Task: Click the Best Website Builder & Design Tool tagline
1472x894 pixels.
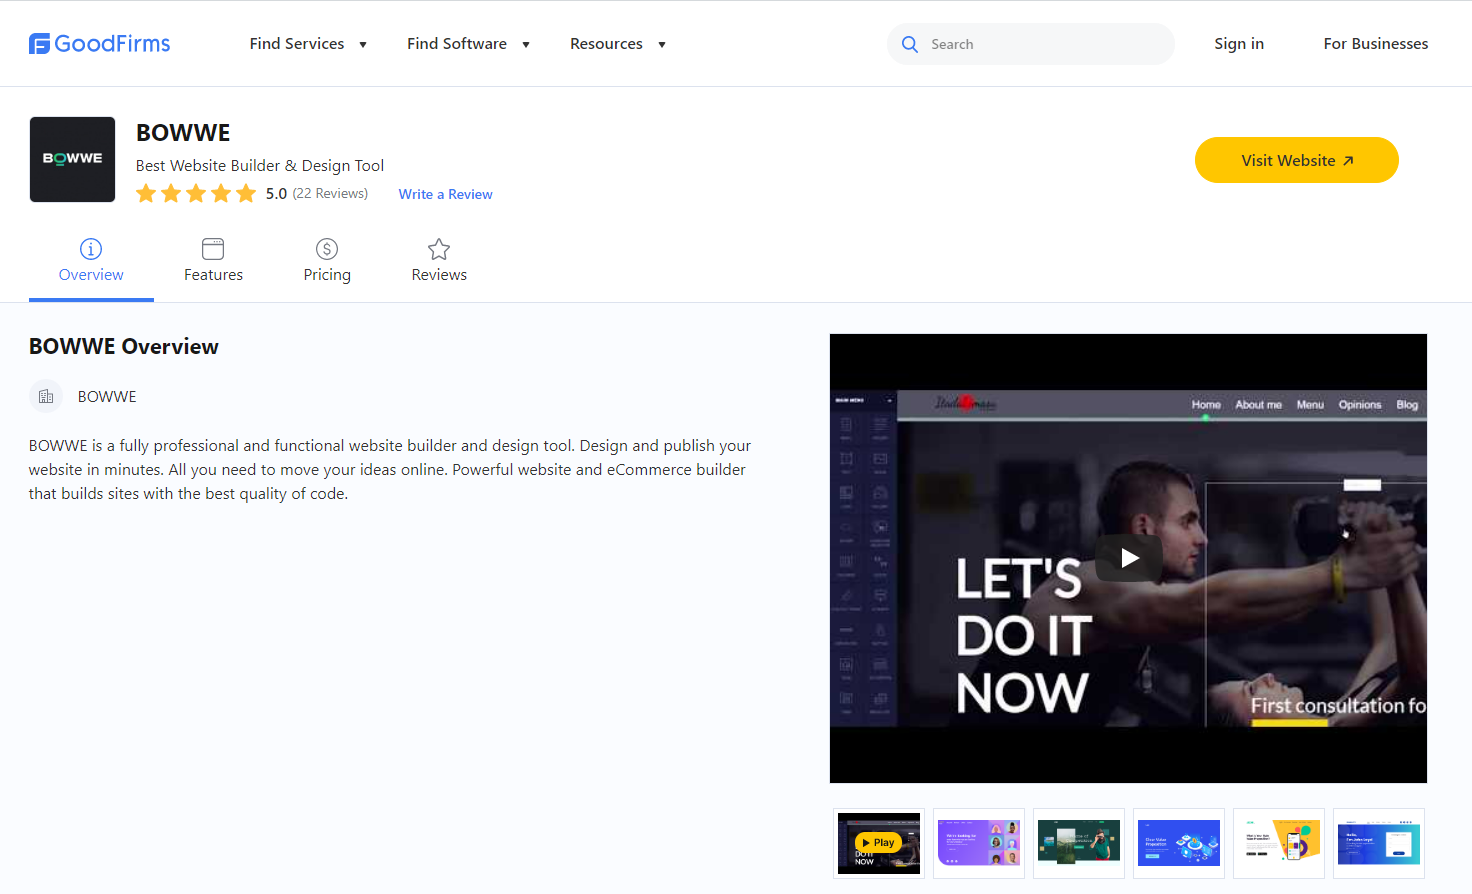Action: click(x=260, y=165)
